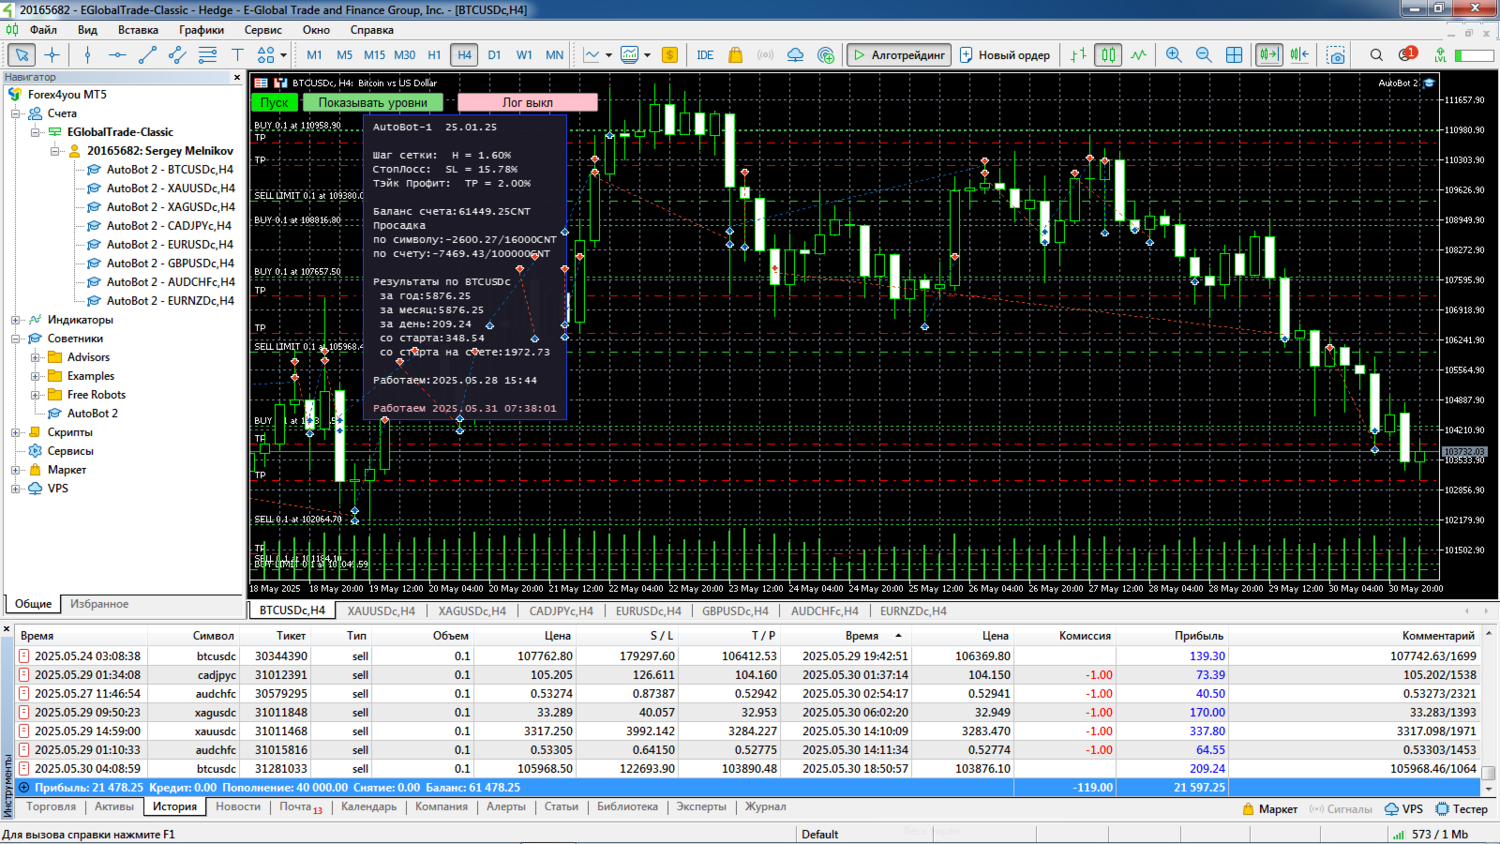Take a chart screenshot with camera icon

coord(1335,55)
